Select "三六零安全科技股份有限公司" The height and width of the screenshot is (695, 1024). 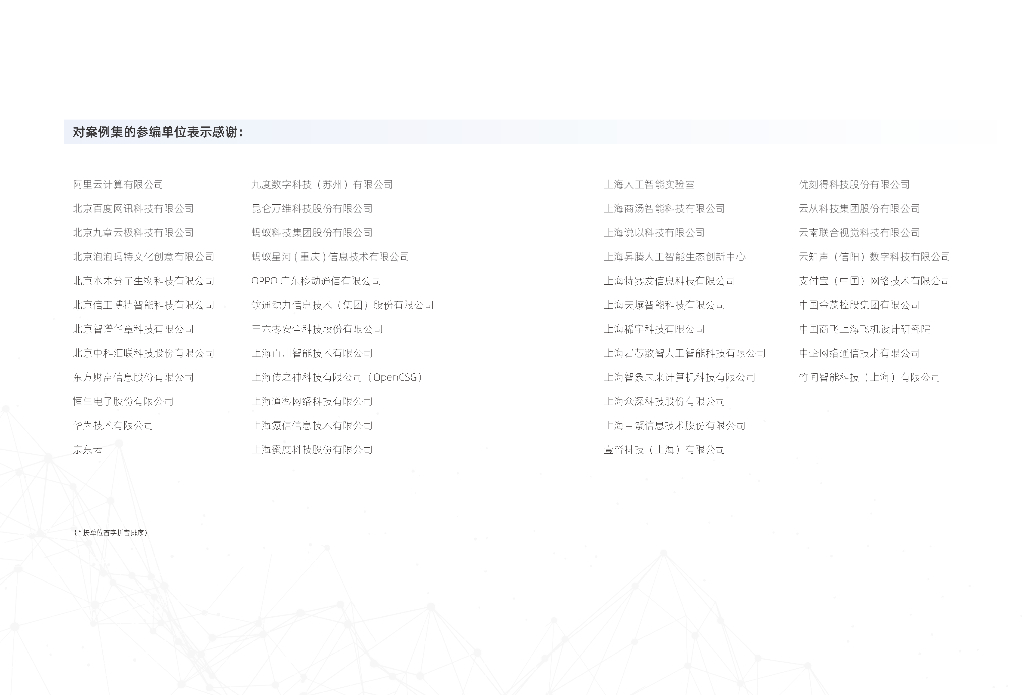click(317, 329)
